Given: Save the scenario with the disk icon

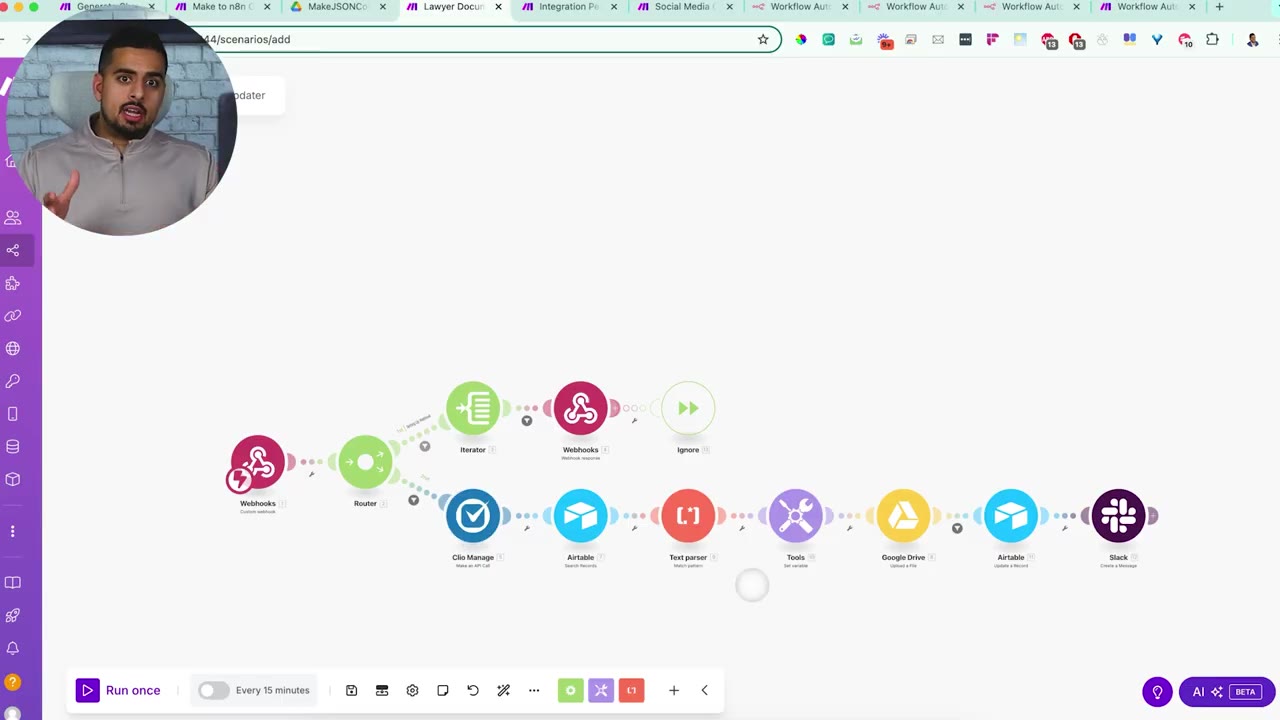Looking at the screenshot, I should (352, 690).
